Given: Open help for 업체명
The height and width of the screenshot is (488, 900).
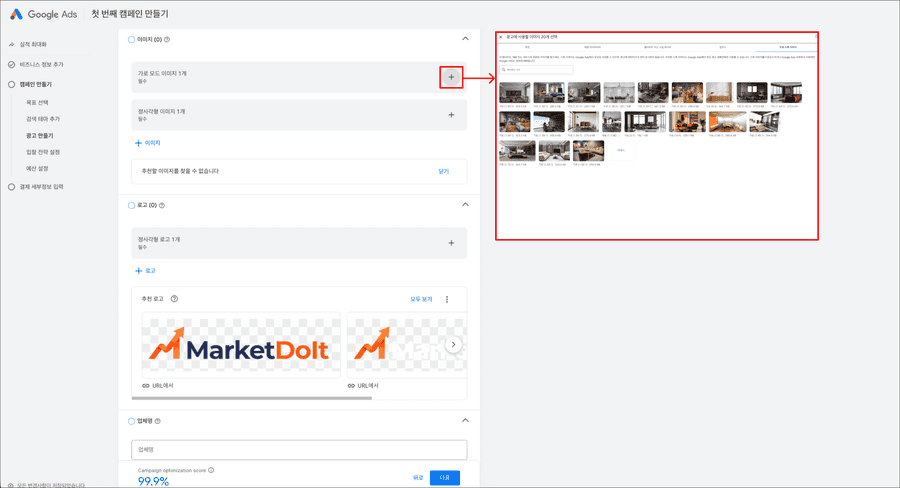Looking at the screenshot, I should tap(158, 421).
